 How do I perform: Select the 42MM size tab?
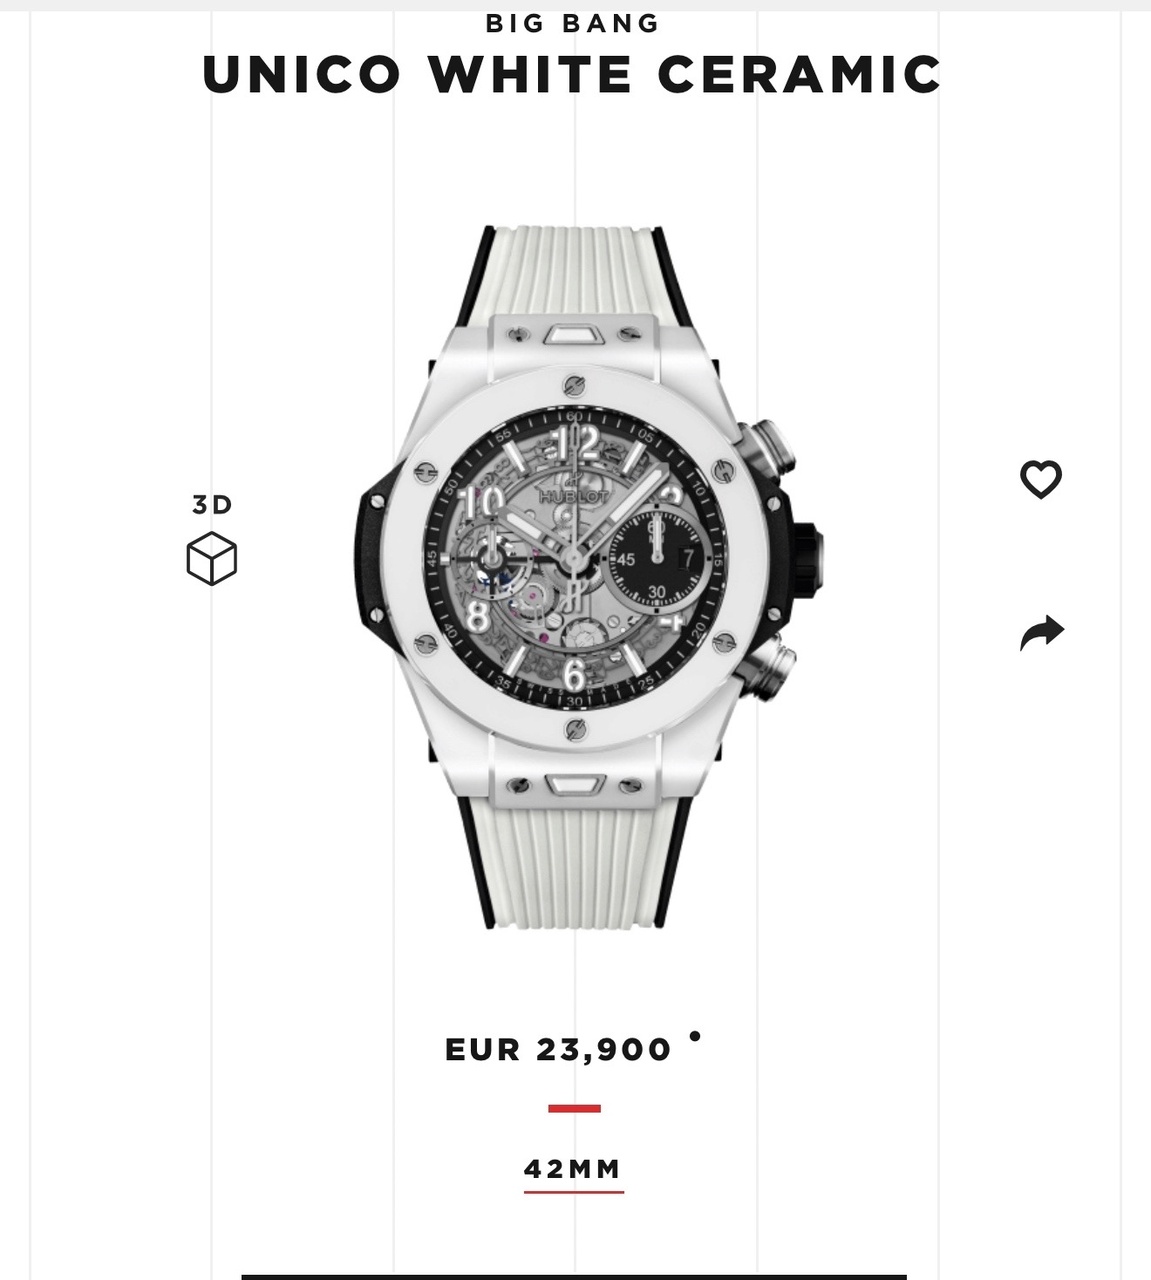point(574,1169)
